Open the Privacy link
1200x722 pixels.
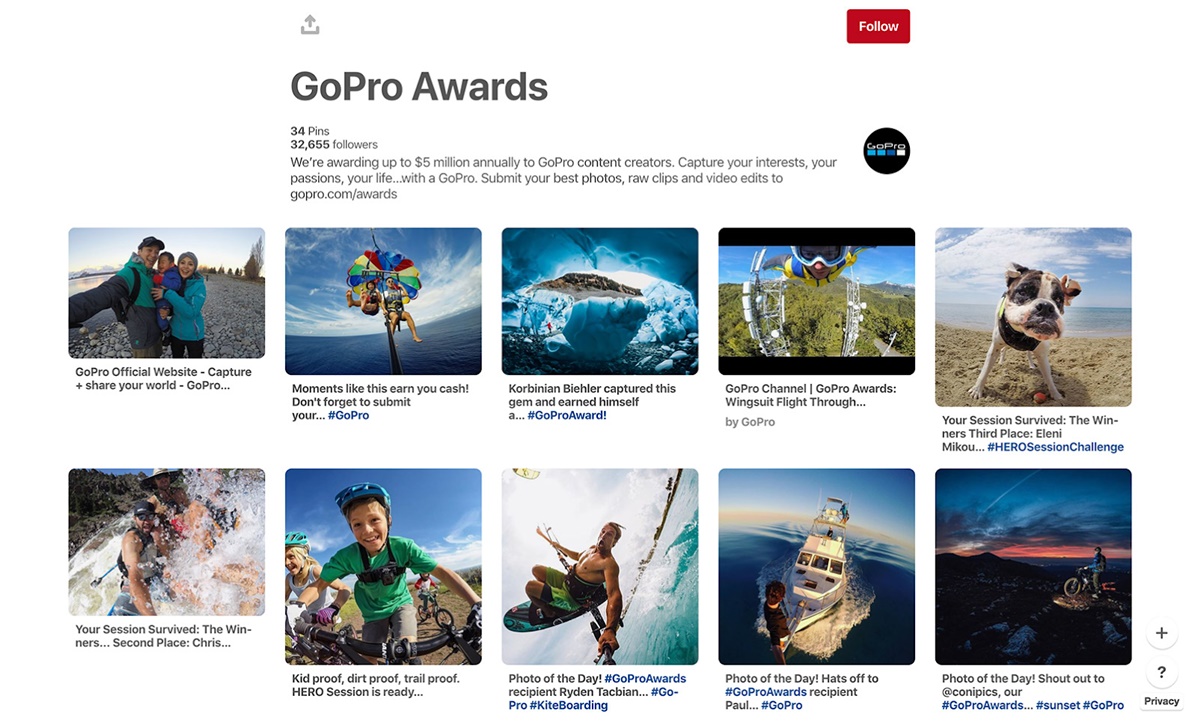(x=1161, y=701)
